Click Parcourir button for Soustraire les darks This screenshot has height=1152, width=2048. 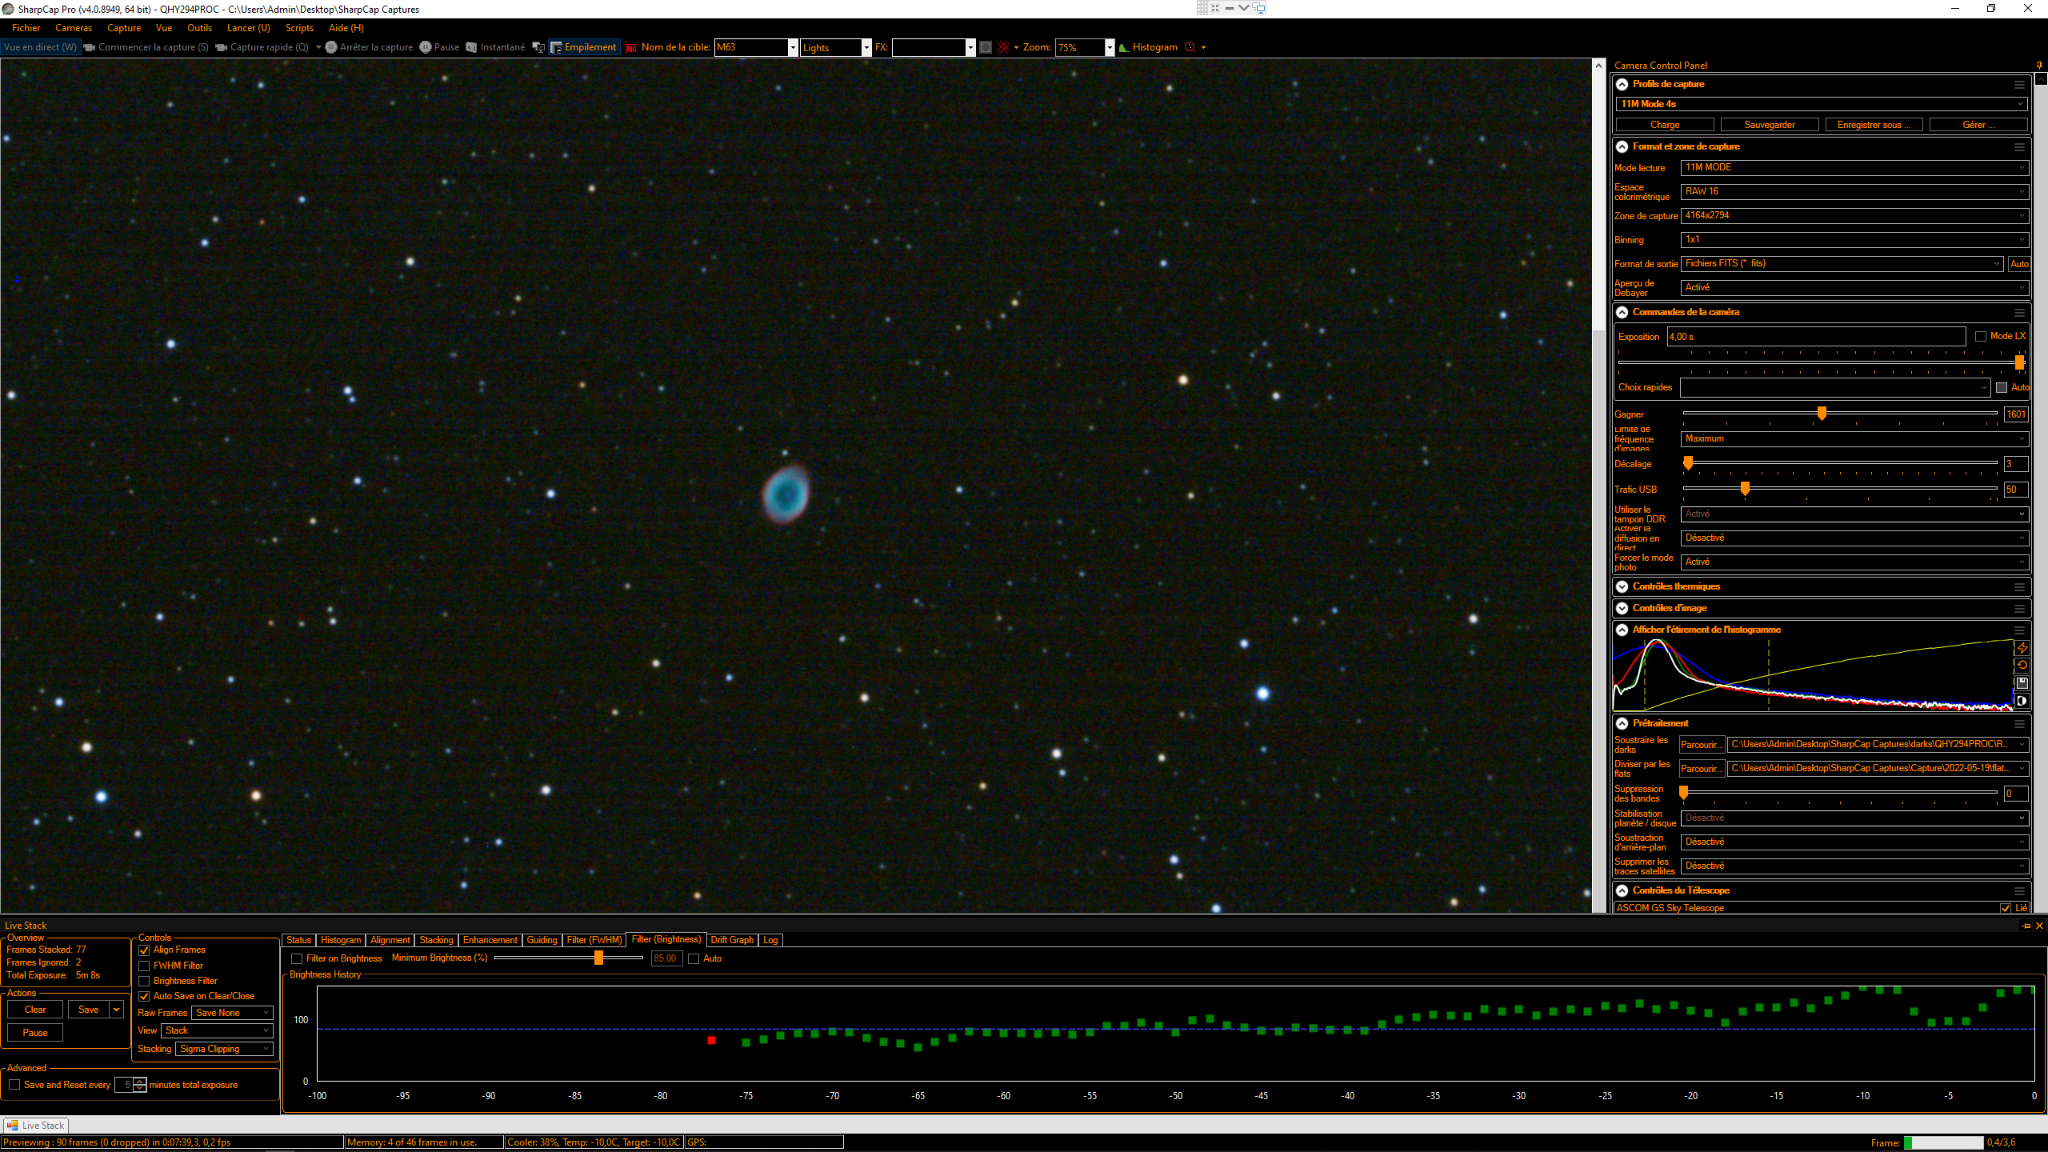(1701, 745)
